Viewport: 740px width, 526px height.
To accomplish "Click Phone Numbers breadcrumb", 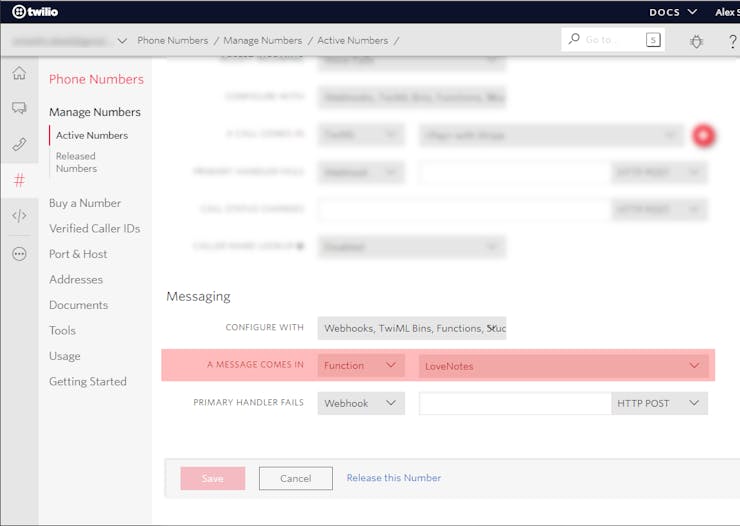I will 173,41.
